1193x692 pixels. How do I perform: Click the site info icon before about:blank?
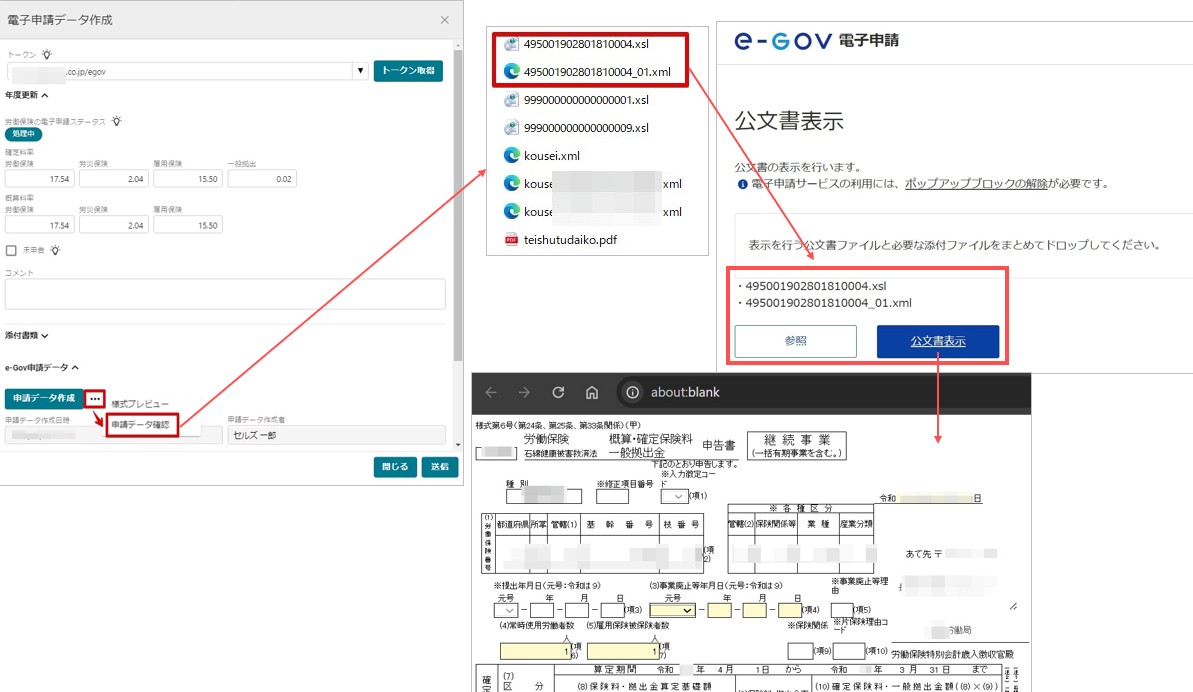632,392
